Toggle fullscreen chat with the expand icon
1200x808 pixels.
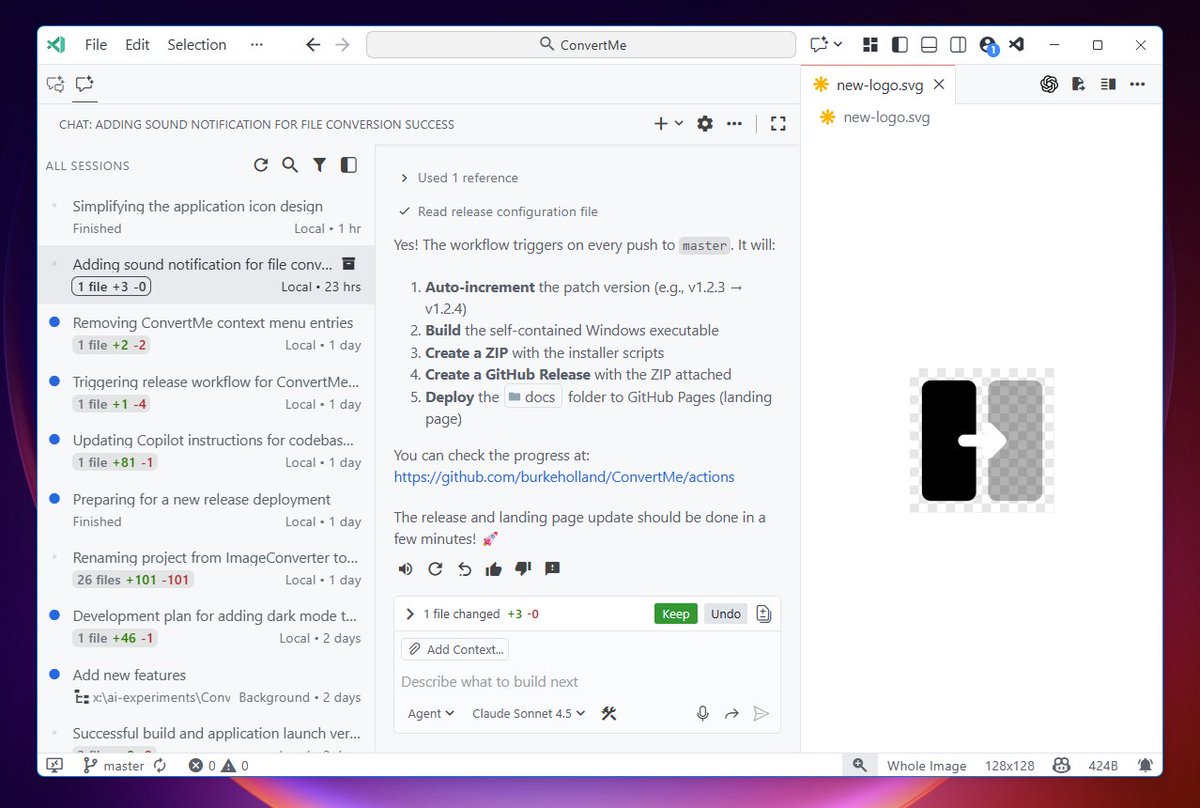point(778,123)
